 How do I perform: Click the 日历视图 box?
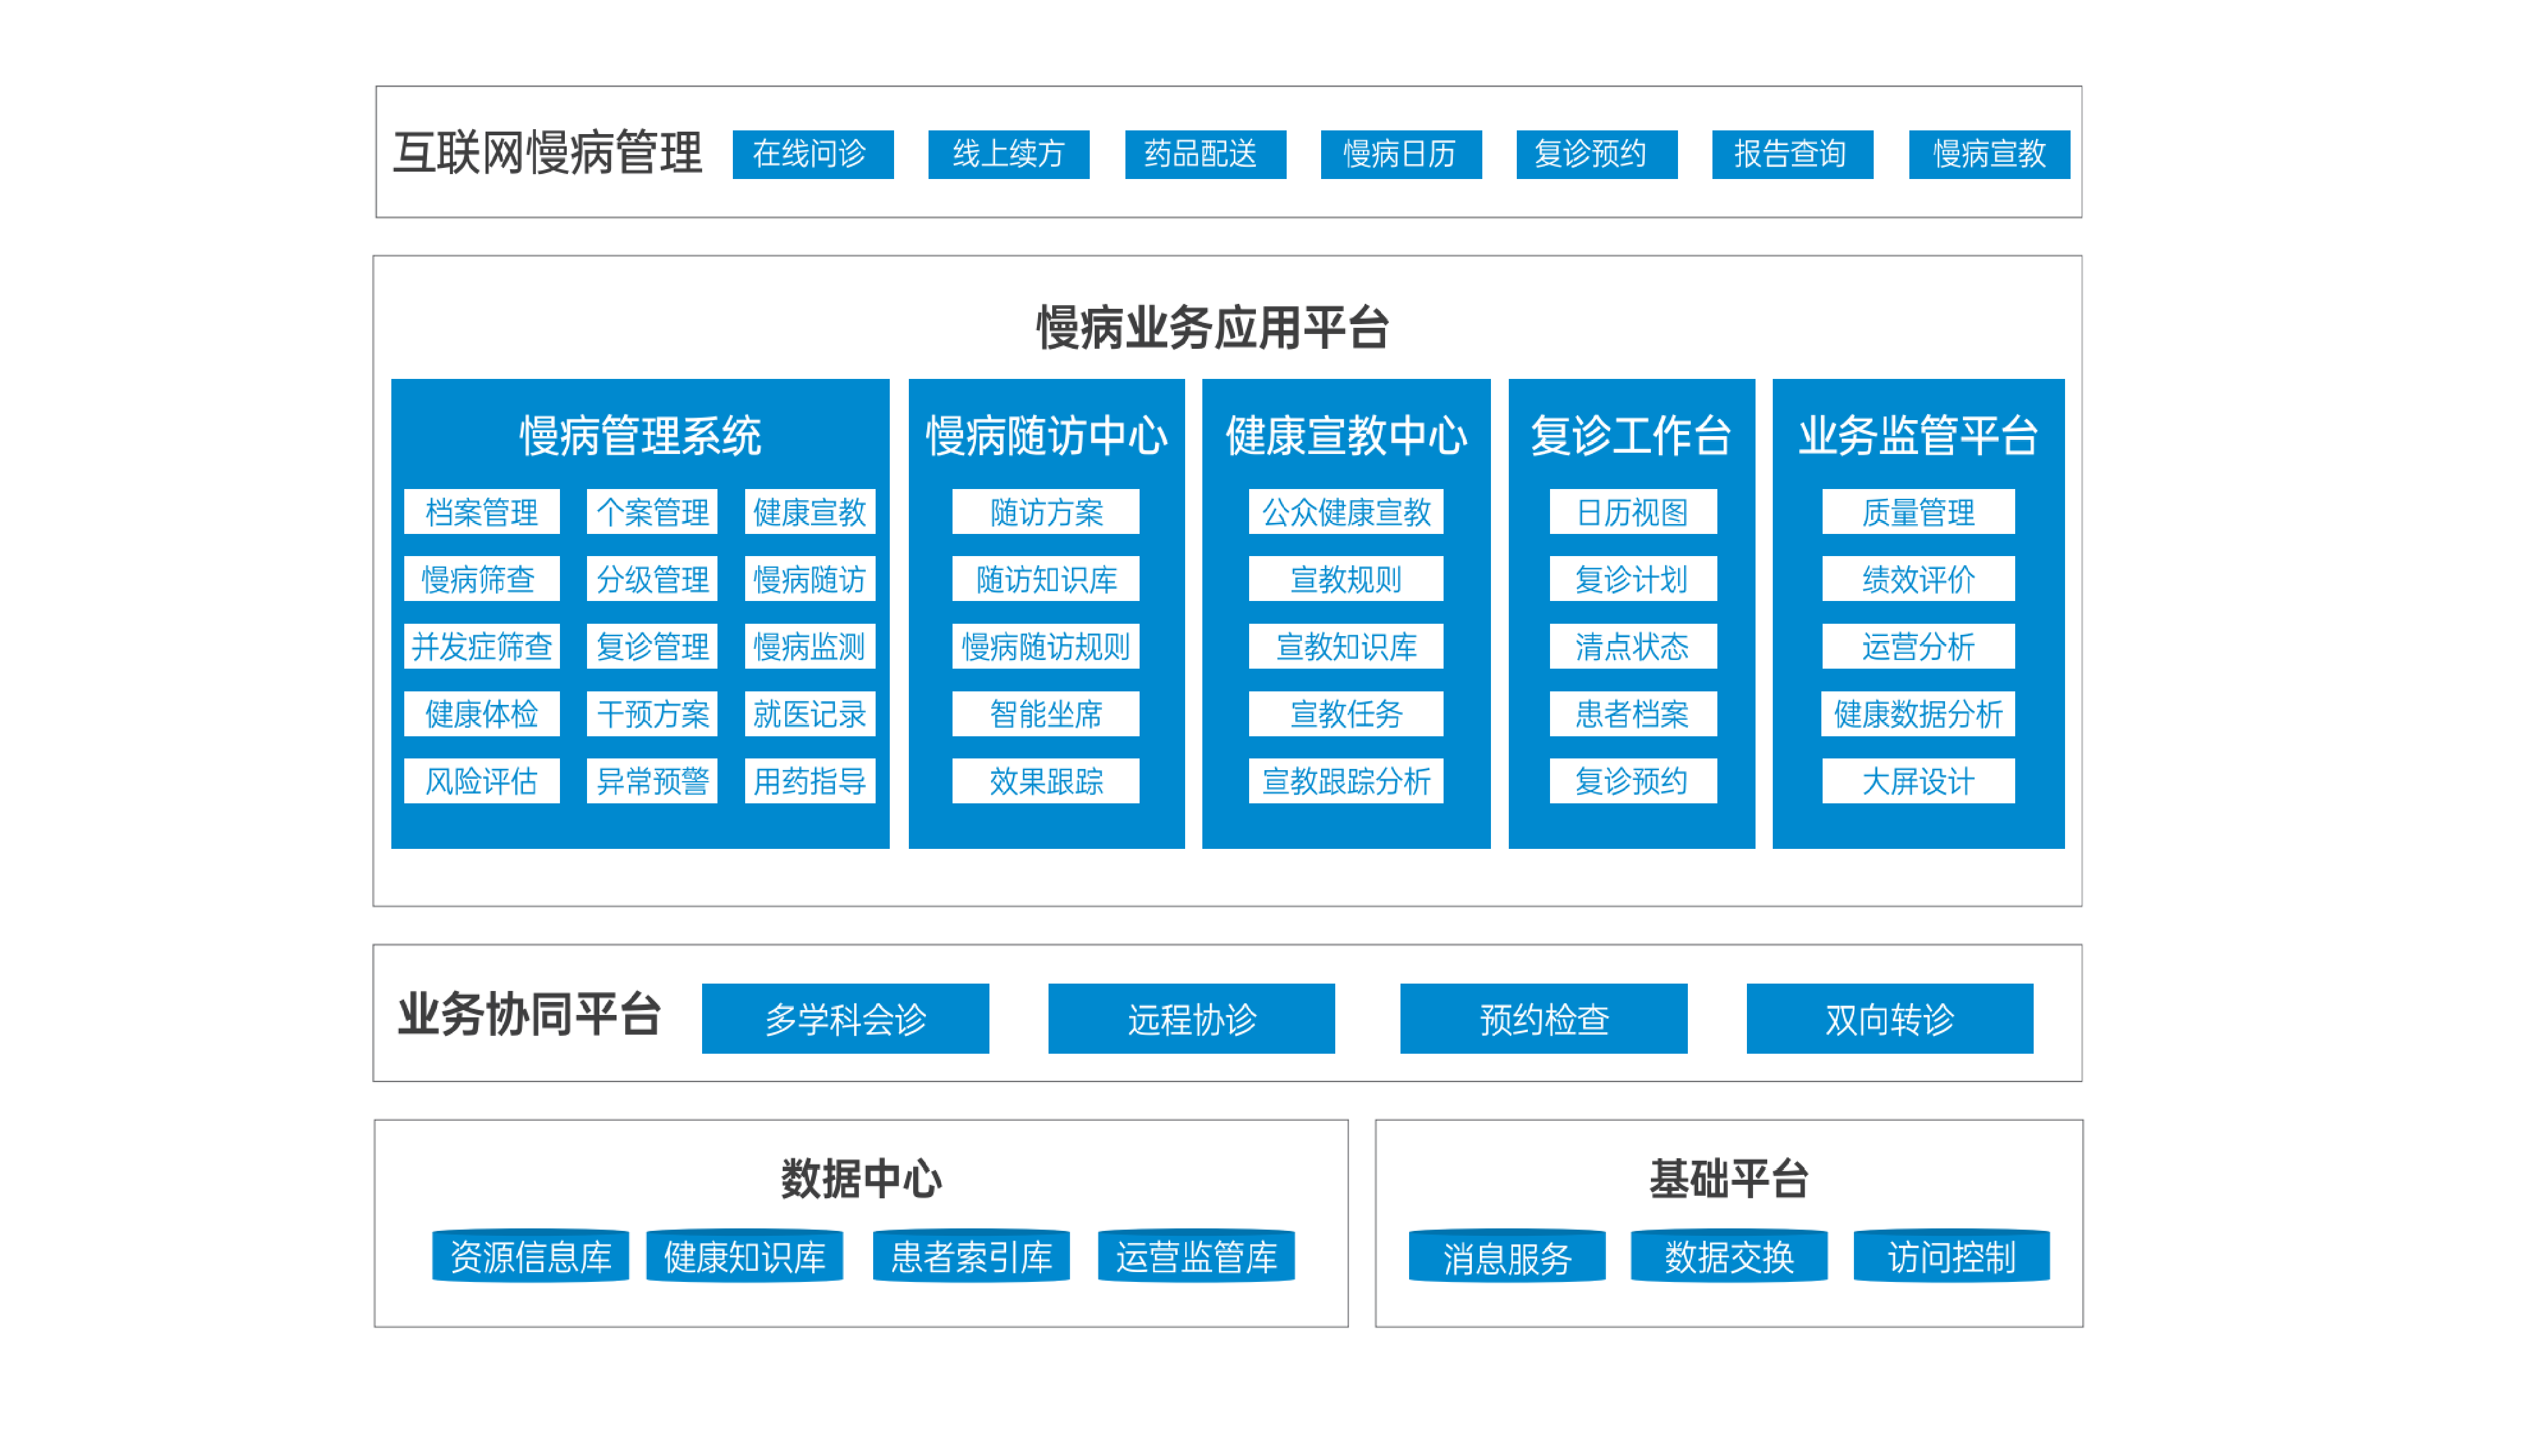[x=1632, y=512]
